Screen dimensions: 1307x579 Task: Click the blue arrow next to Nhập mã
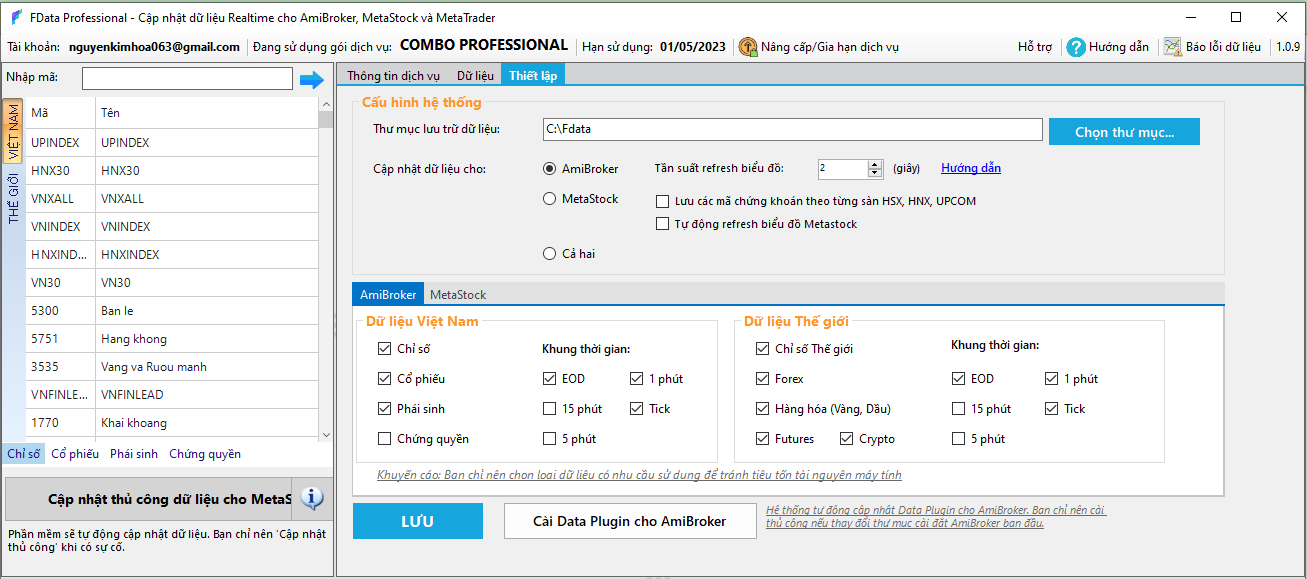(x=312, y=80)
